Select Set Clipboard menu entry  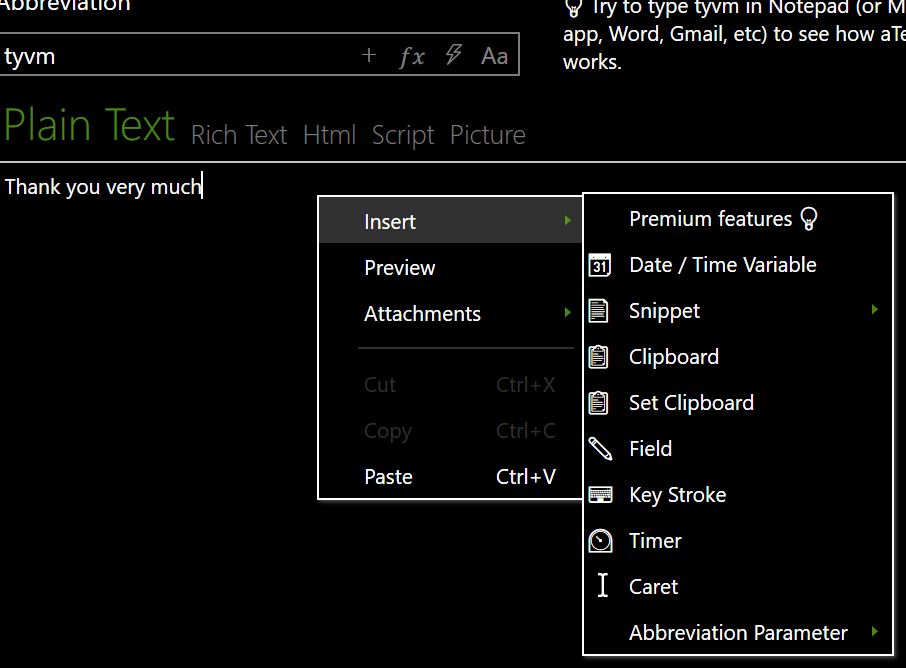tap(691, 403)
